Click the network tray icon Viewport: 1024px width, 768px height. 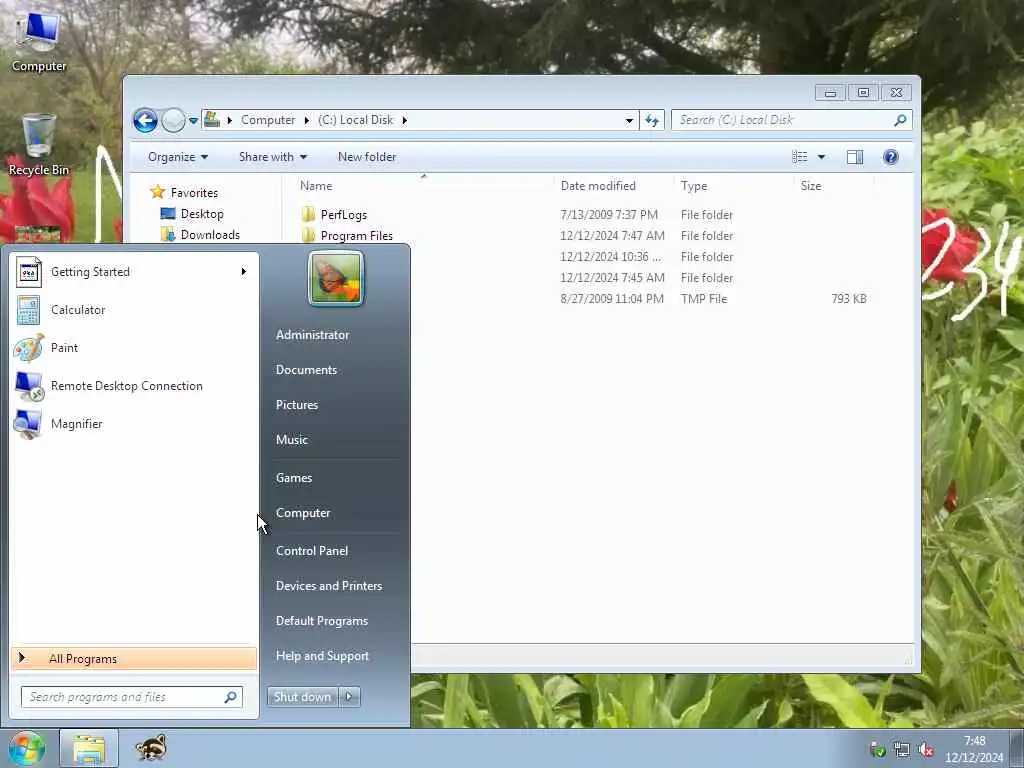(902, 750)
